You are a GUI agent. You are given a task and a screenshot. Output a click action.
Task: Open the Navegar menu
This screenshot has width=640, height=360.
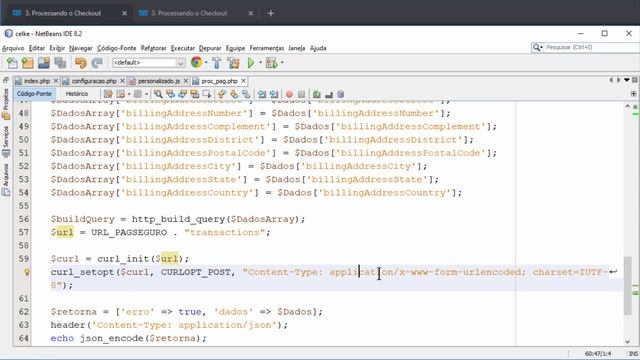(x=80, y=48)
